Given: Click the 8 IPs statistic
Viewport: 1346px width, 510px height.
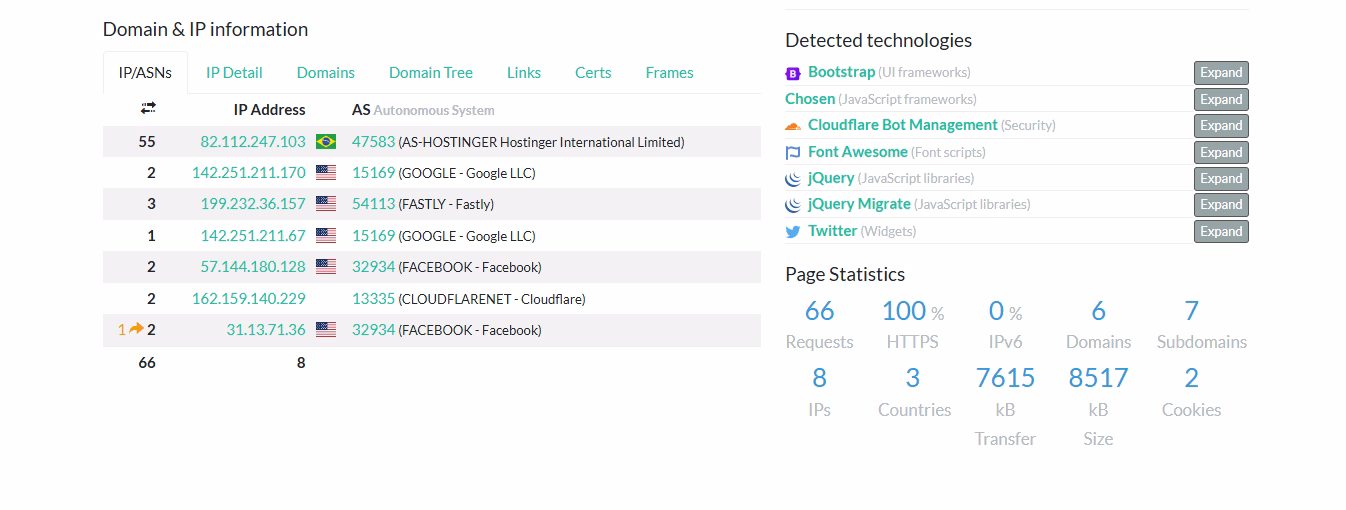Looking at the screenshot, I should click(819, 392).
